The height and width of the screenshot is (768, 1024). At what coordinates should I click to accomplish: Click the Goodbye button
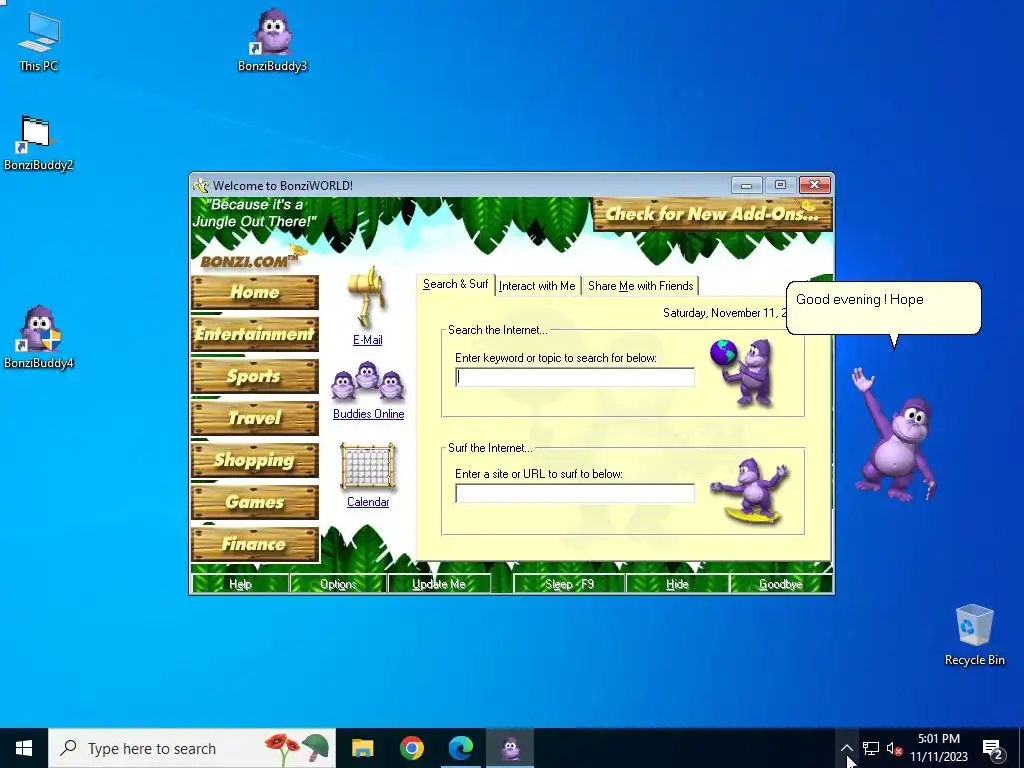coord(780,584)
